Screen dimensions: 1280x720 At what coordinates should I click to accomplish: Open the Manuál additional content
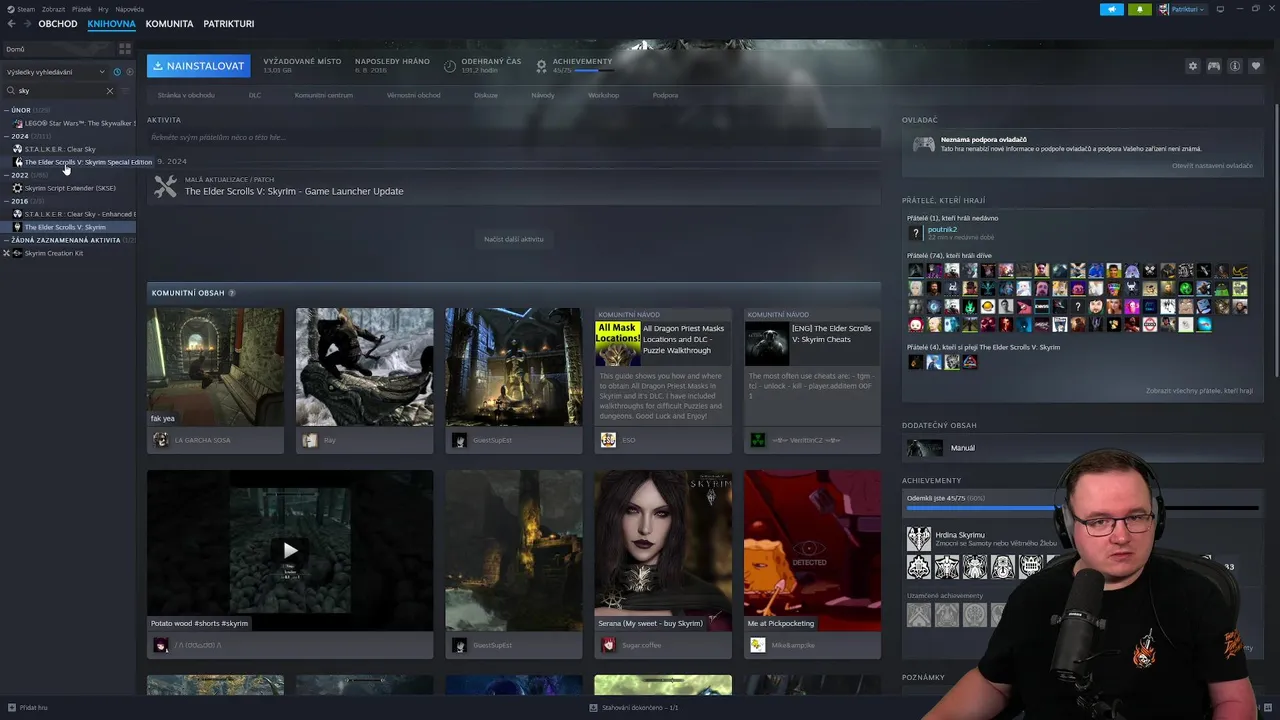coord(1083,448)
